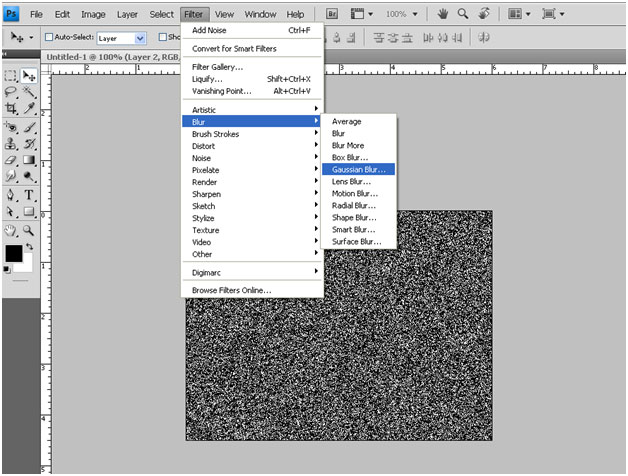628x476 pixels.
Task: Select the Gradient tool
Action: pos(29,160)
